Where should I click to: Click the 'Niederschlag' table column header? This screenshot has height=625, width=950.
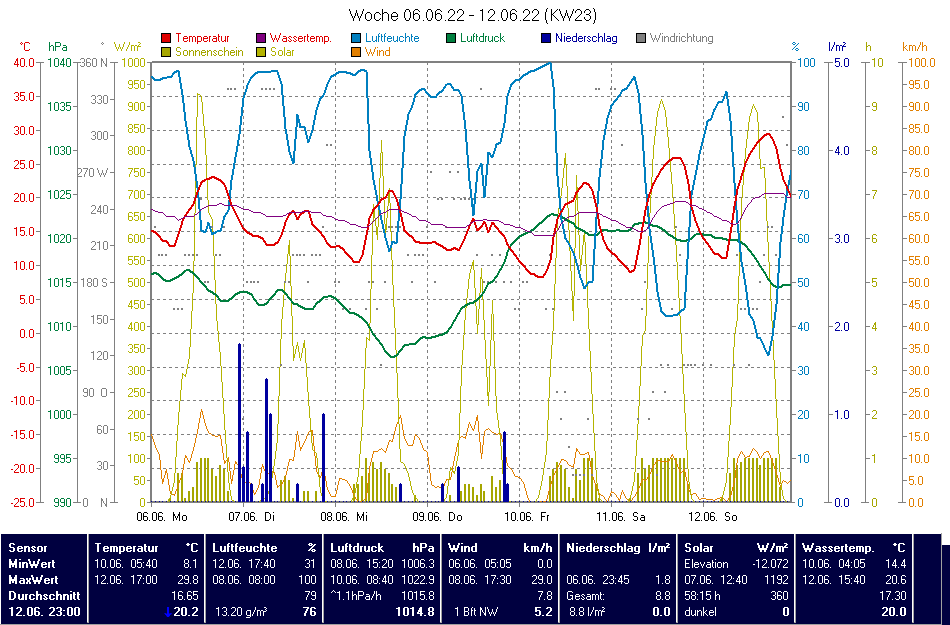coord(603,548)
